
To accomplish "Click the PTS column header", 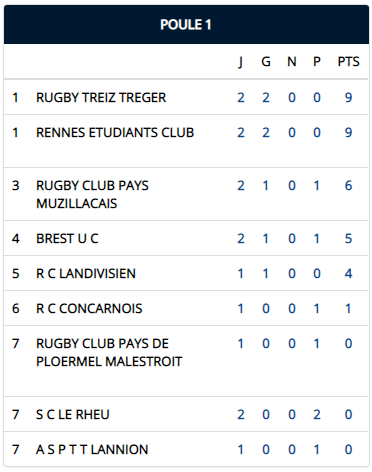I will point(349,62).
